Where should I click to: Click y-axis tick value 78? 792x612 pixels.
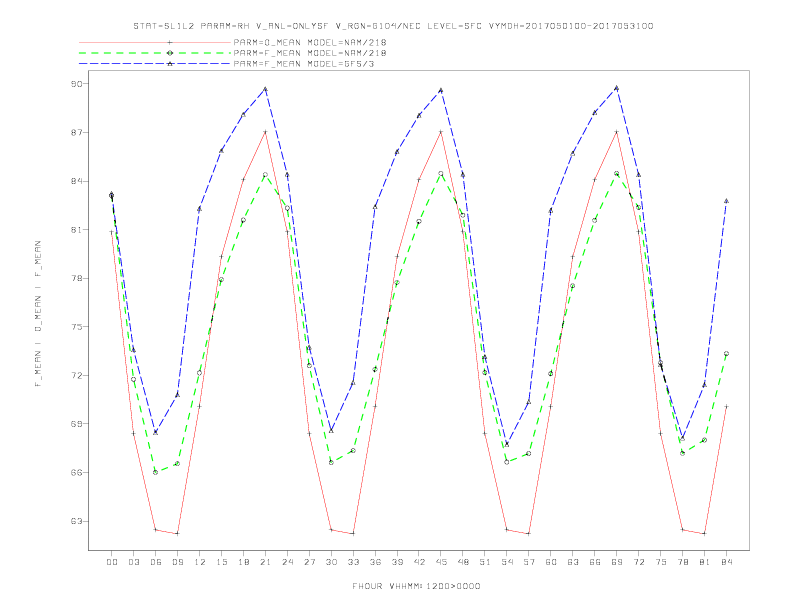76,278
